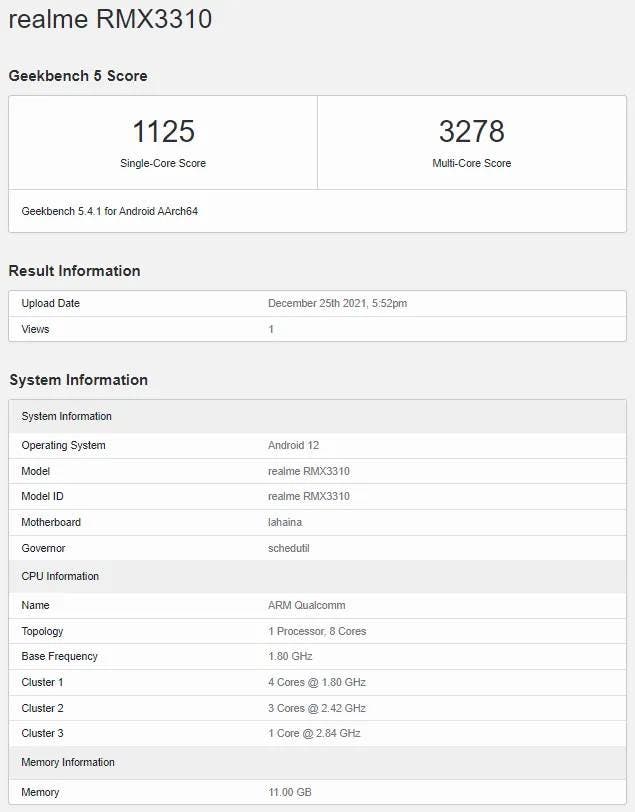
Task: Select the 4 Cores @ 1.80 GHz value
Action: tap(317, 682)
